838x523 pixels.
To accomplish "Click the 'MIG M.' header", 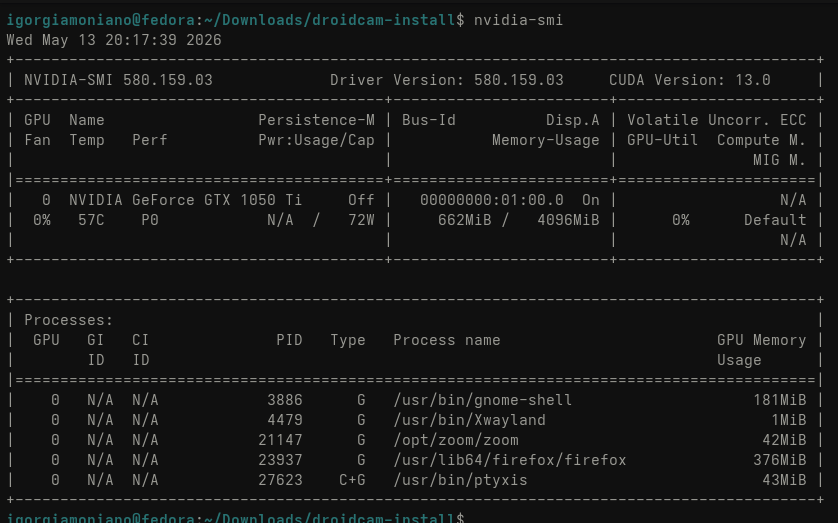I will [x=779, y=160].
